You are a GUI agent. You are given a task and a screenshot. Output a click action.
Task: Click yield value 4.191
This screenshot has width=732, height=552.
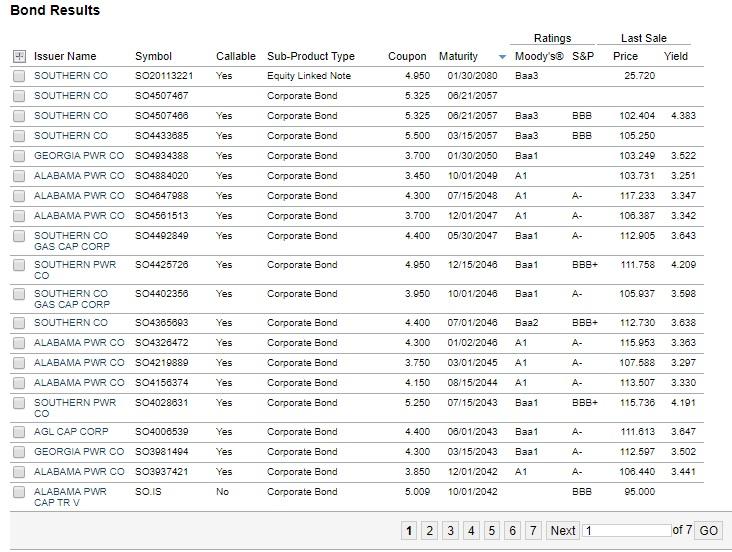pyautogui.click(x=683, y=403)
